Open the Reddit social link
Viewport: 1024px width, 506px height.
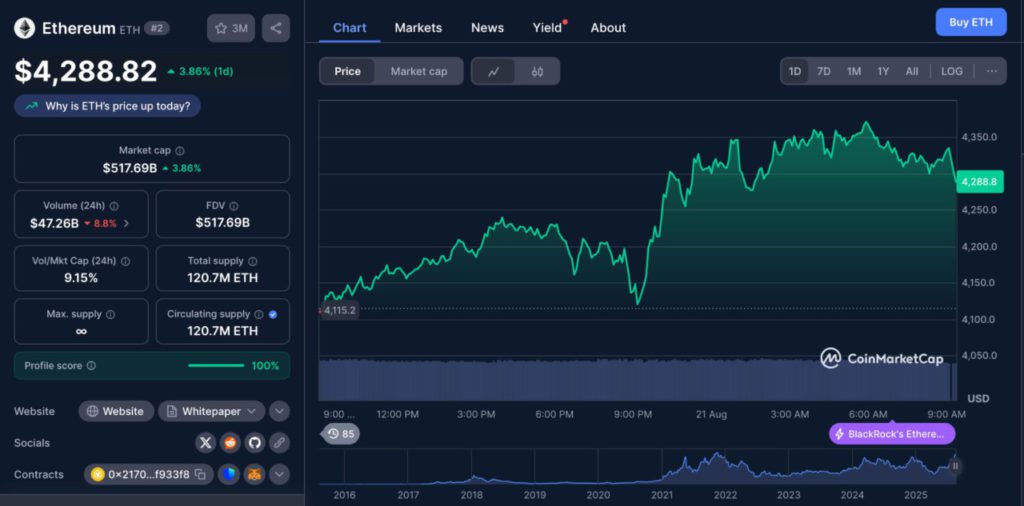231,442
